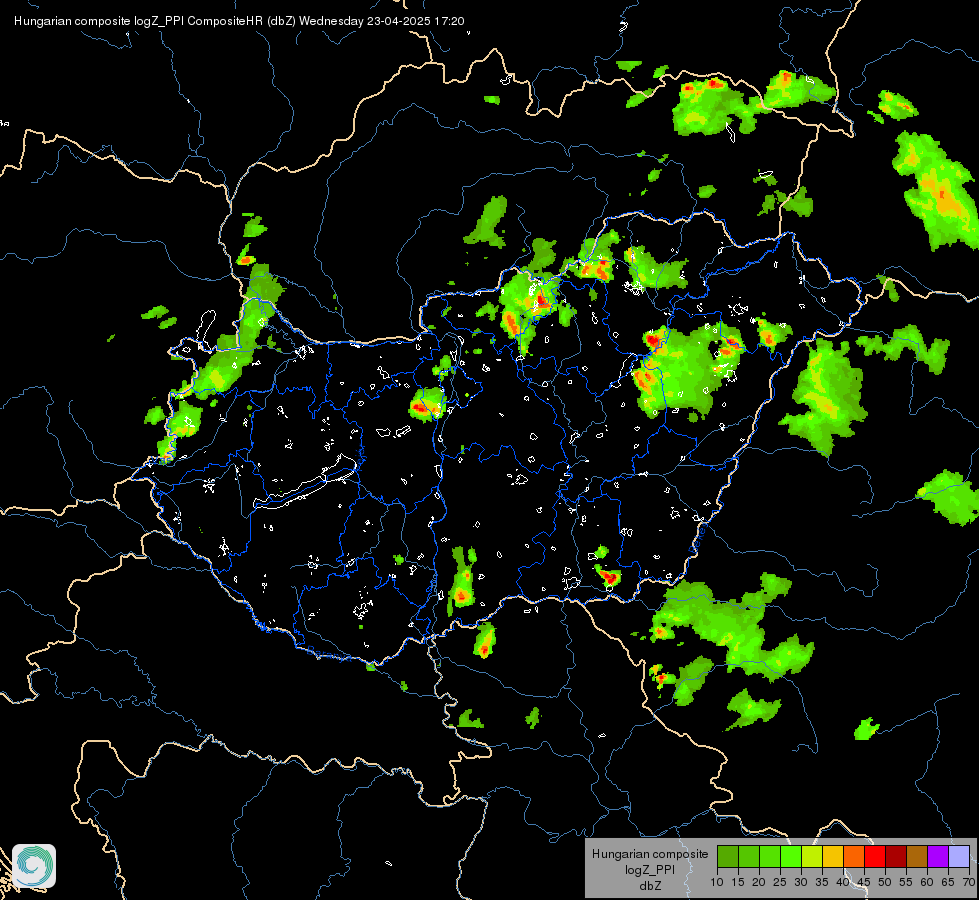This screenshot has width=979, height=900.
Task: Select the 25-30 dBZ bright green swatch
Action: tap(791, 856)
